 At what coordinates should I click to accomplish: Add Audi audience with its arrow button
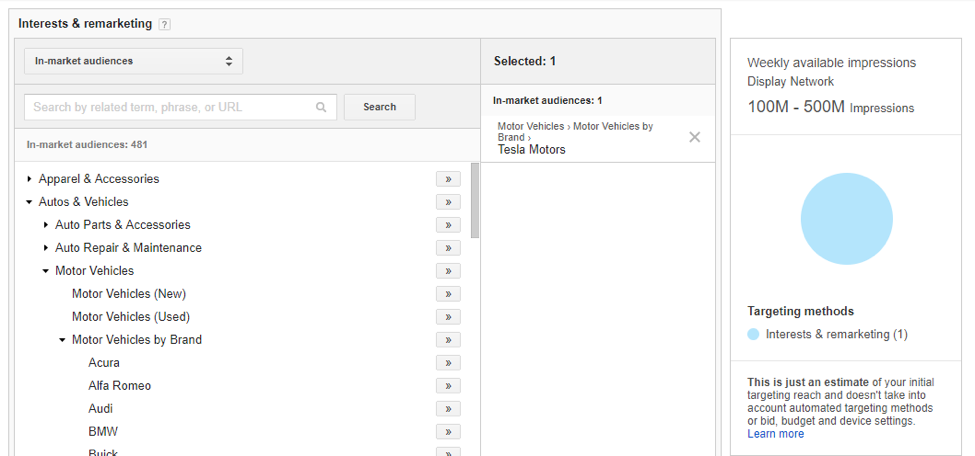click(448, 409)
